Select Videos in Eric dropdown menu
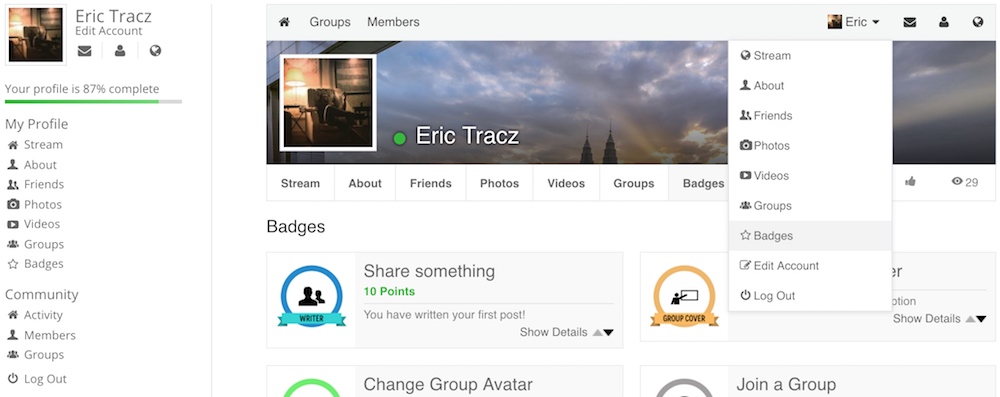Screen dimensions: 1000x397 [810, 176]
